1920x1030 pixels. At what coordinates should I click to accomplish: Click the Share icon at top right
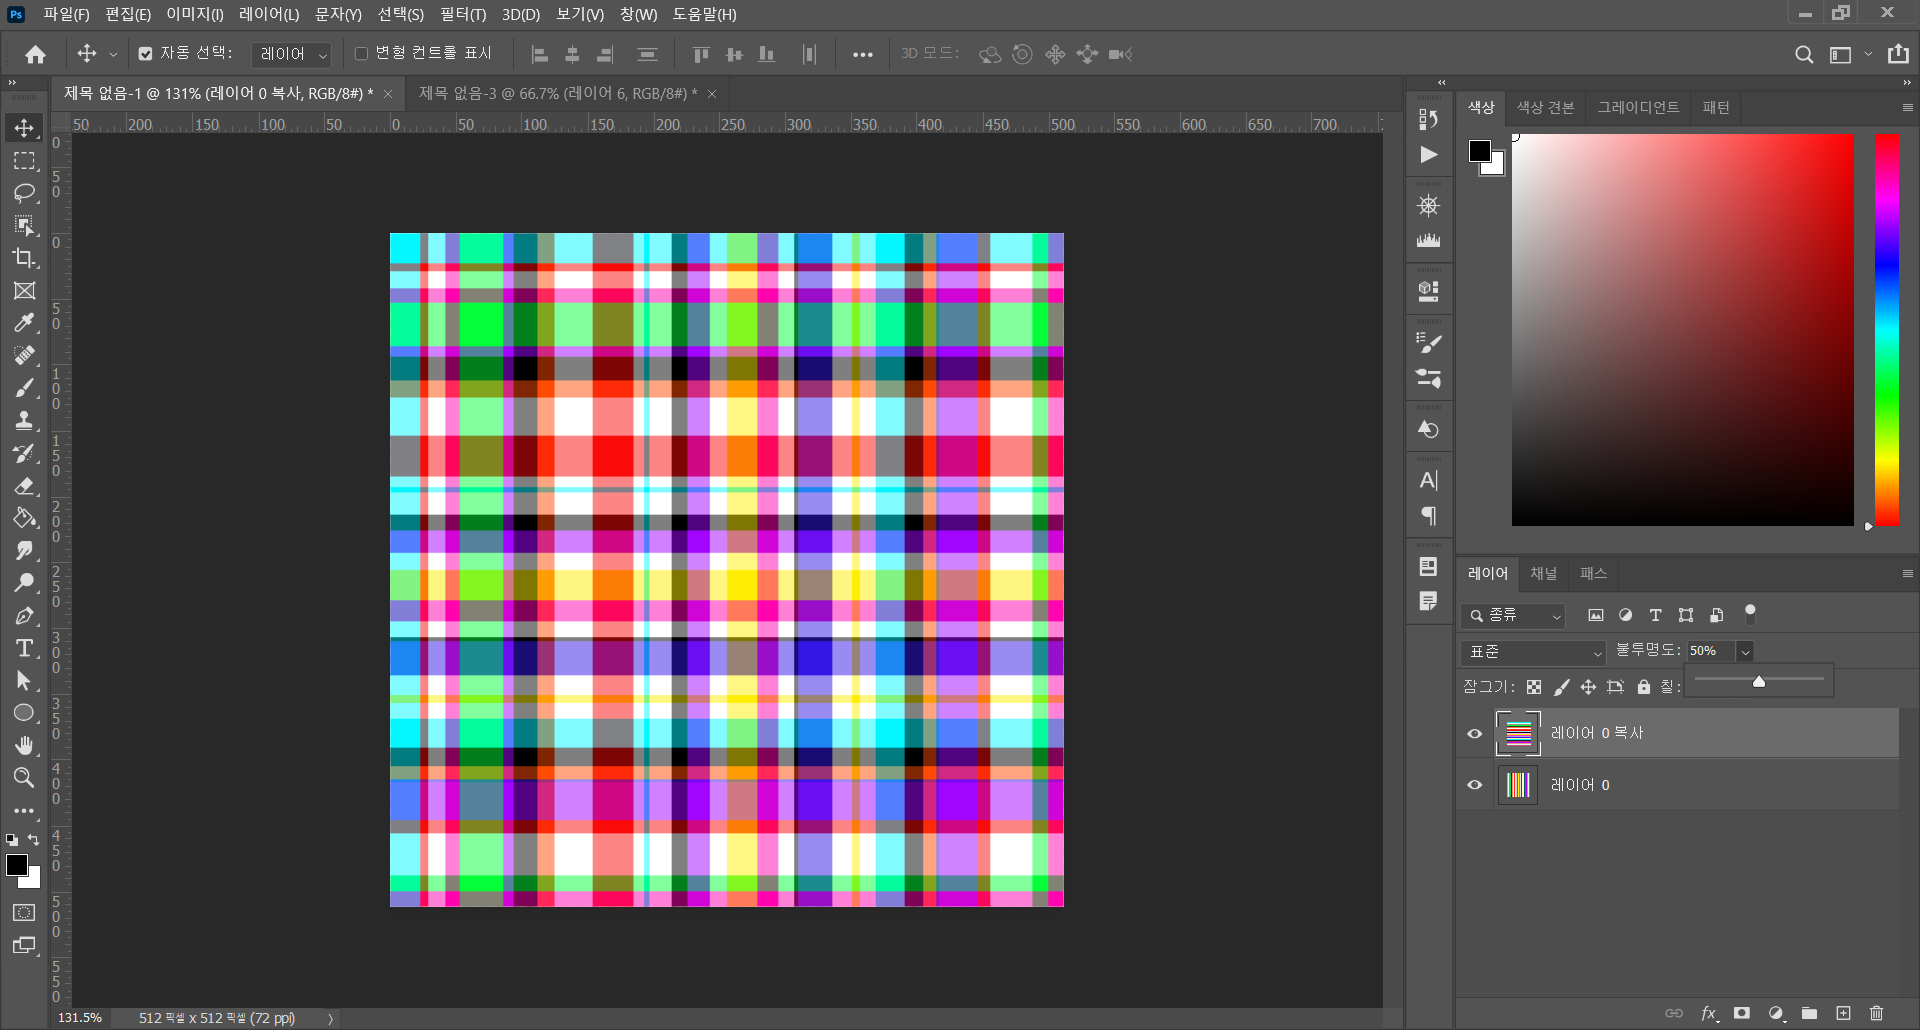click(x=1898, y=54)
